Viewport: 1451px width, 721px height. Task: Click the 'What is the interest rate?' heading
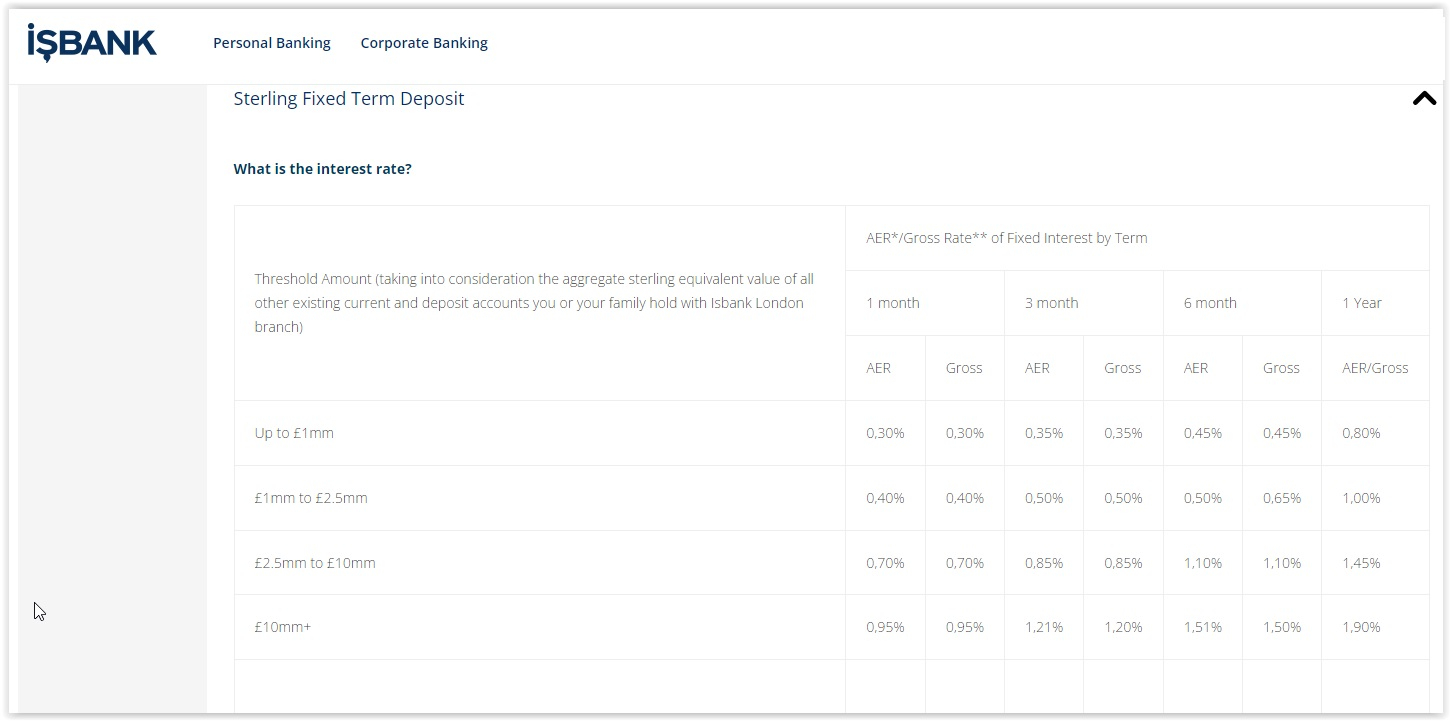click(x=323, y=169)
